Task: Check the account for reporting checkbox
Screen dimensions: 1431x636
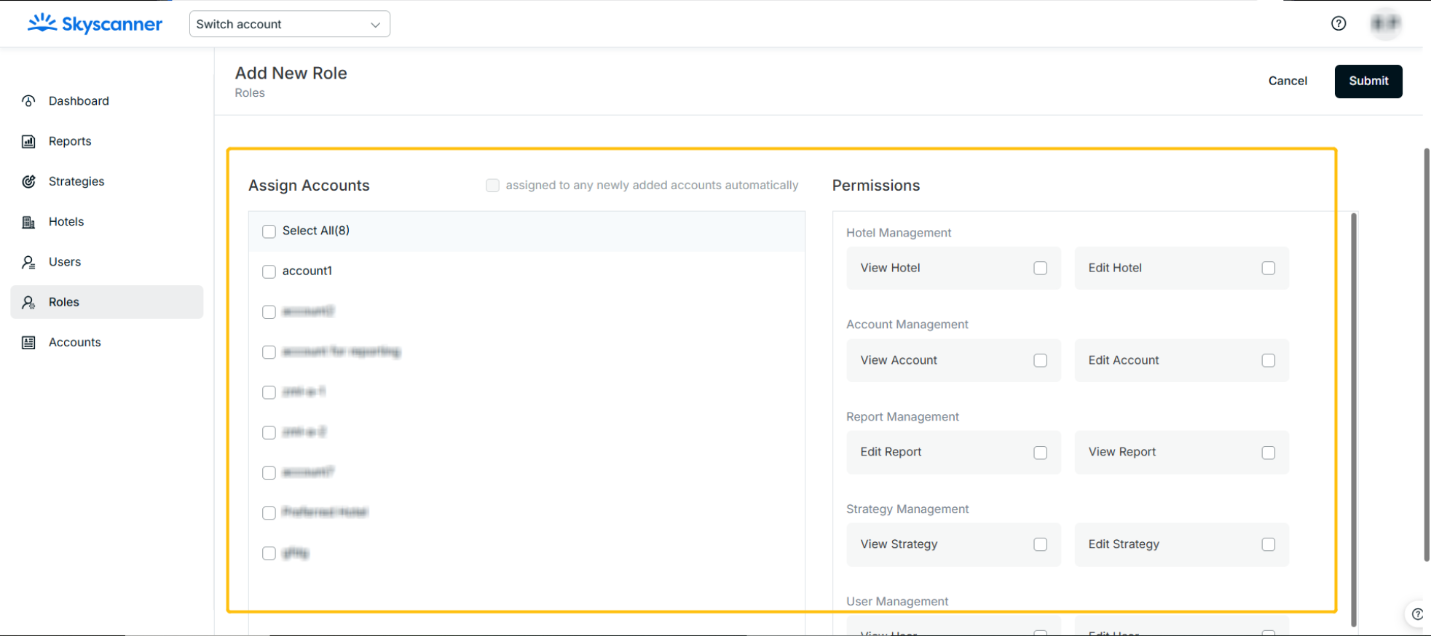Action: coord(269,352)
